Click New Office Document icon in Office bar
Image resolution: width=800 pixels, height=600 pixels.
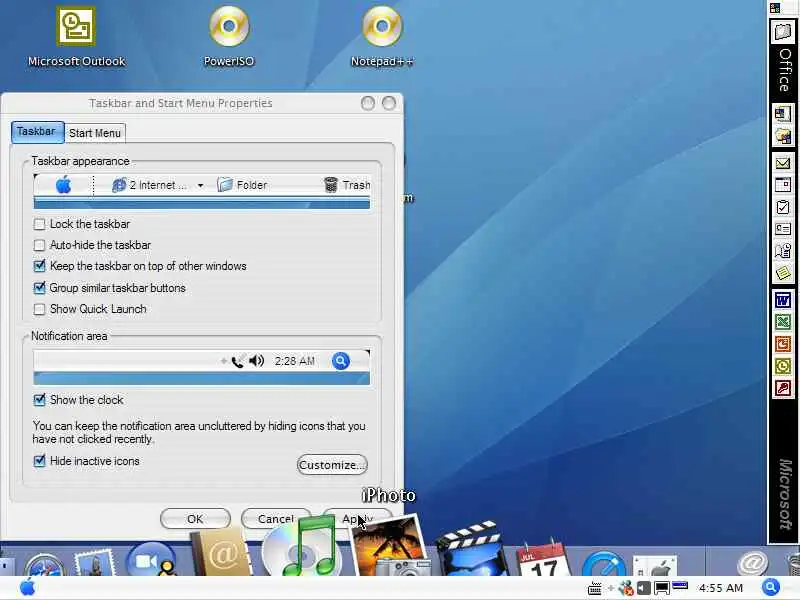click(x=783, y=113)
